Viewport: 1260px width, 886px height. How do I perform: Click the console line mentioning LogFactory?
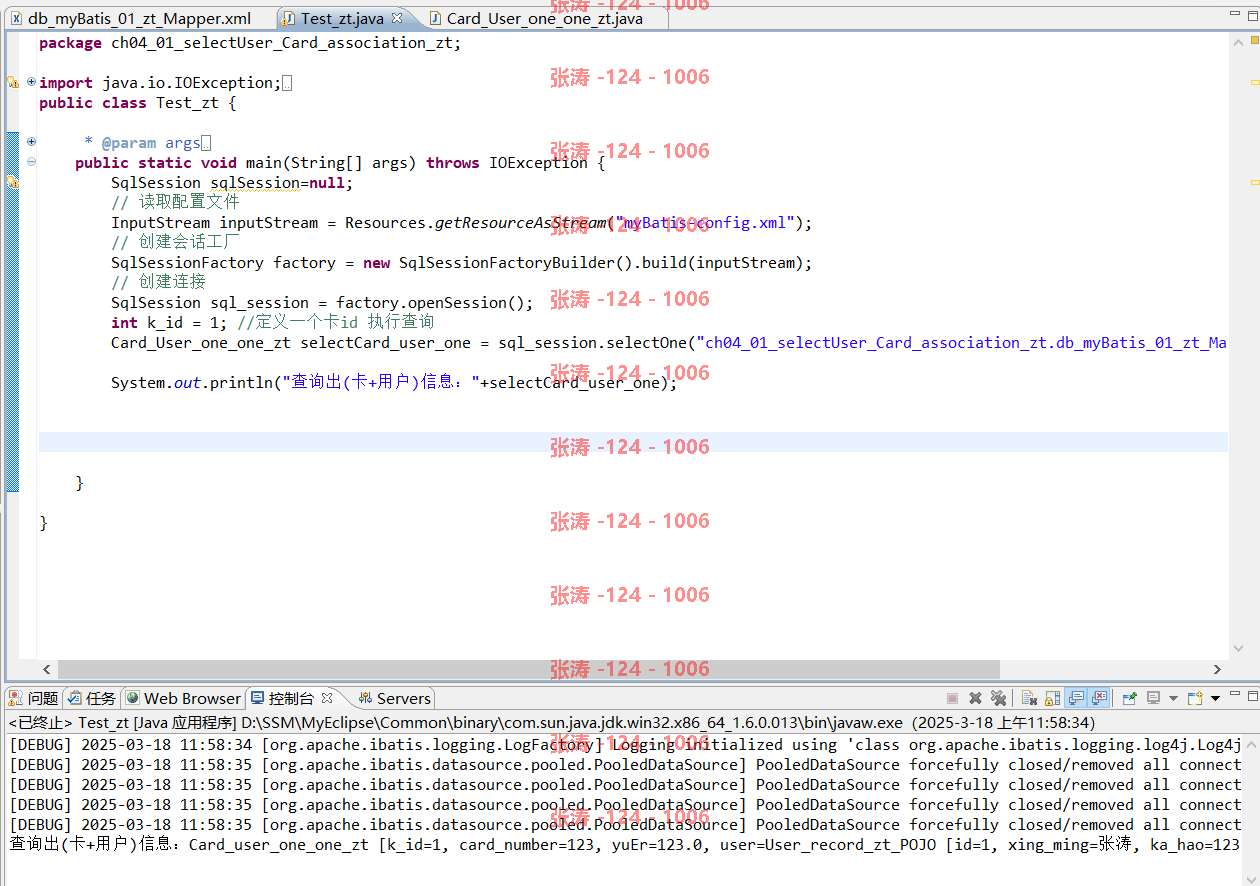625,744
